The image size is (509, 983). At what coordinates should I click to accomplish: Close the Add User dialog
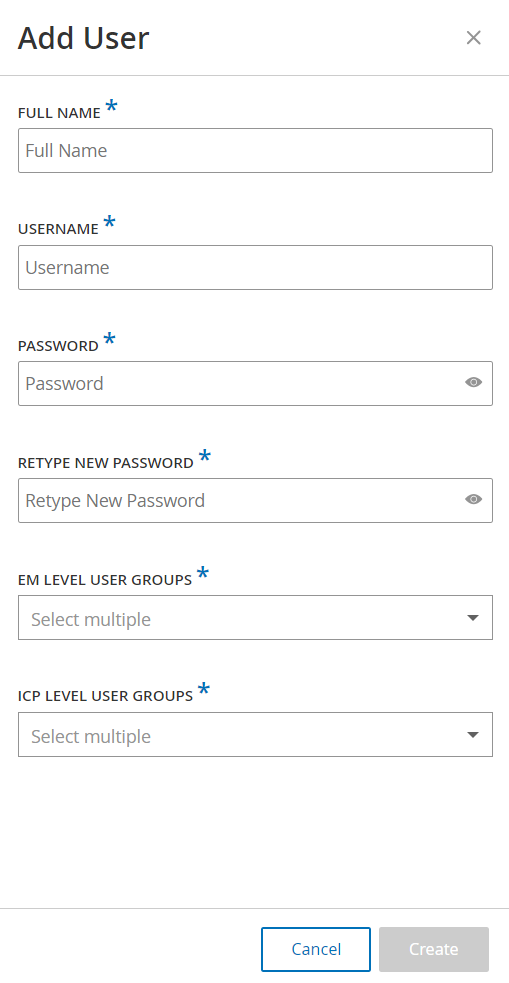pos(473,38)
